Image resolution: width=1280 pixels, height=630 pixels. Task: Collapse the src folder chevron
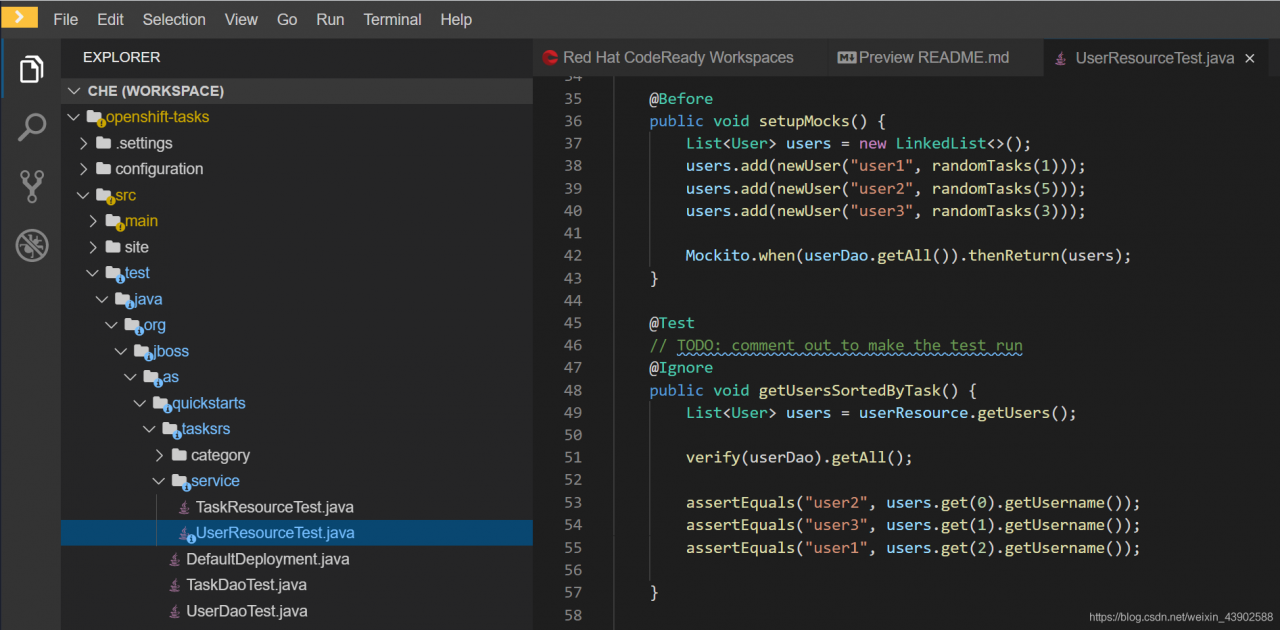(84, 195)
